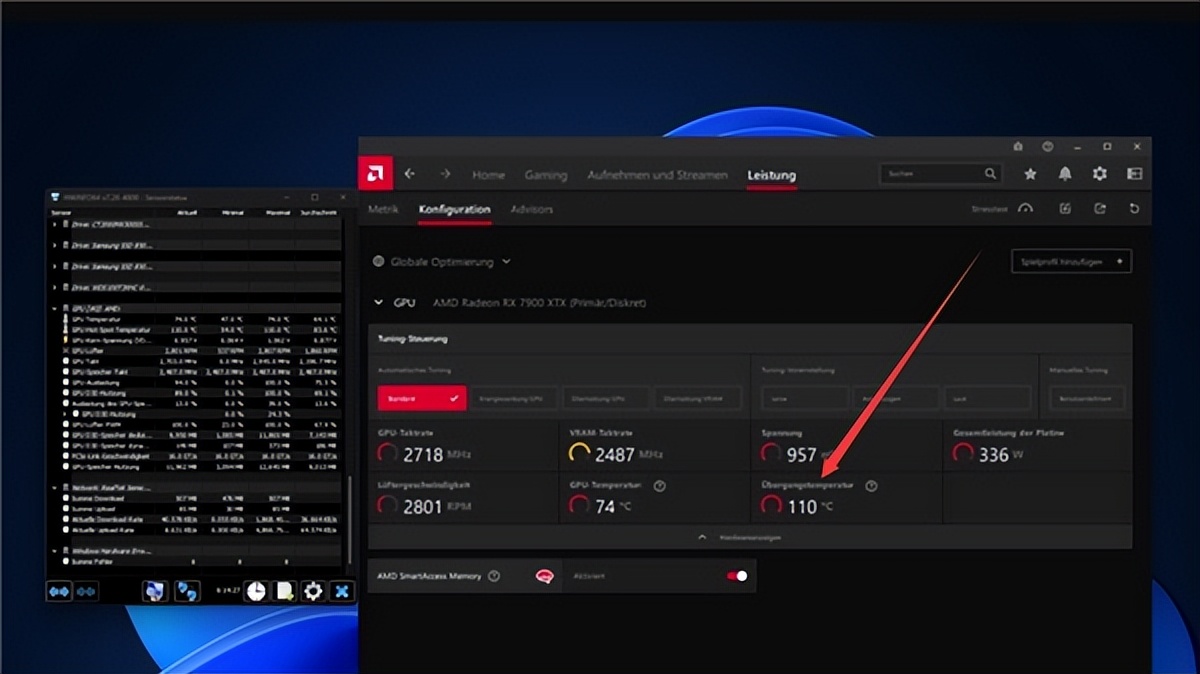Screen dimensions: 1200x674
Task: Collapse the GPU section chevron
Action: (x=378, y=302)
